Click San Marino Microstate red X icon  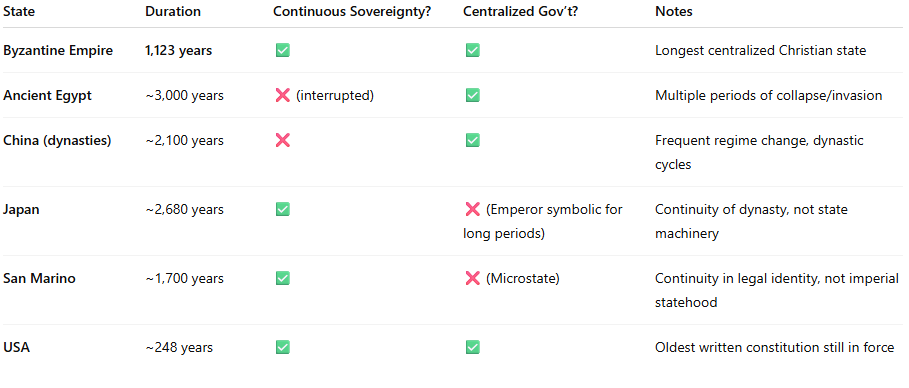click(472, 278)
